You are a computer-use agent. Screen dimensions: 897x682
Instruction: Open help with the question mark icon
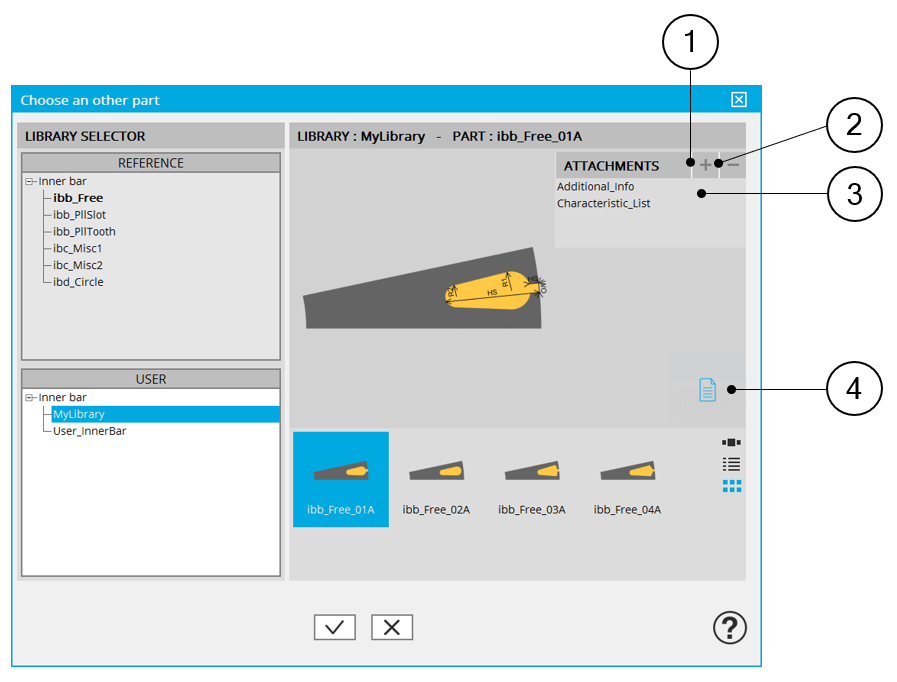729,628
